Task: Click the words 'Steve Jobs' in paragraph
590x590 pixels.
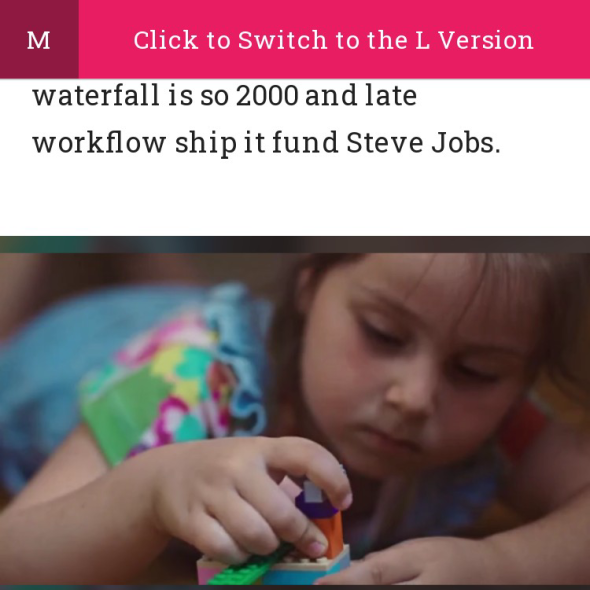Action: (423, 143)
